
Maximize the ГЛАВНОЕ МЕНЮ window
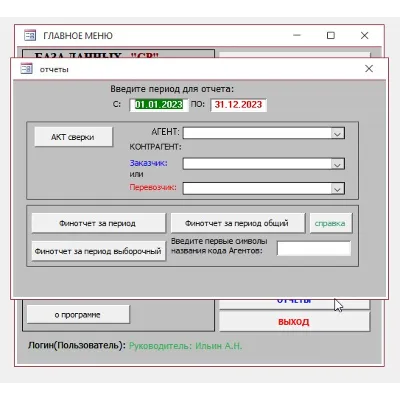[x=331, y=35]
